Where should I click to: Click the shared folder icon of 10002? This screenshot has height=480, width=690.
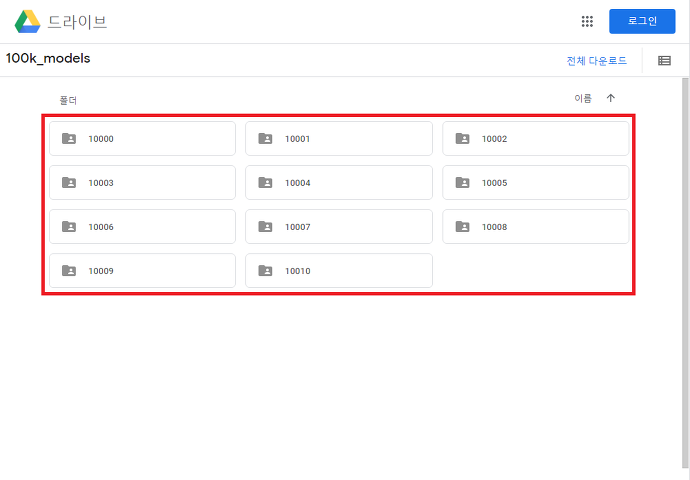pos(462,139)
